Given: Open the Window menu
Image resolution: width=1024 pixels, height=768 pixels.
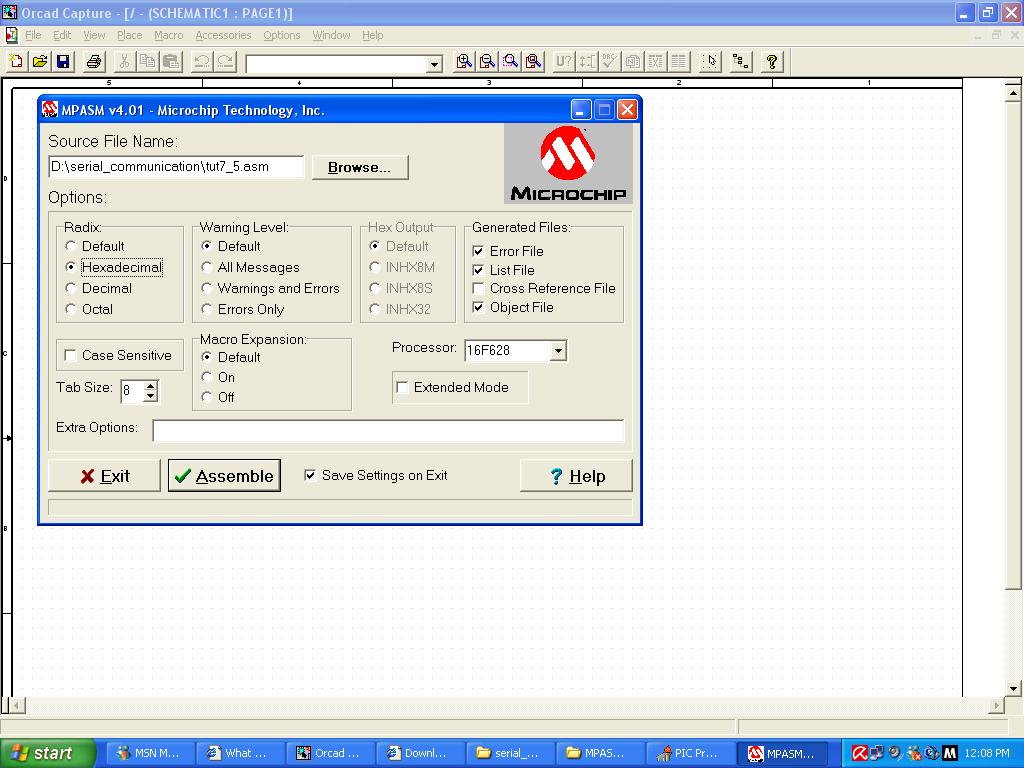Looking at the screenshot, I should 331,35.
